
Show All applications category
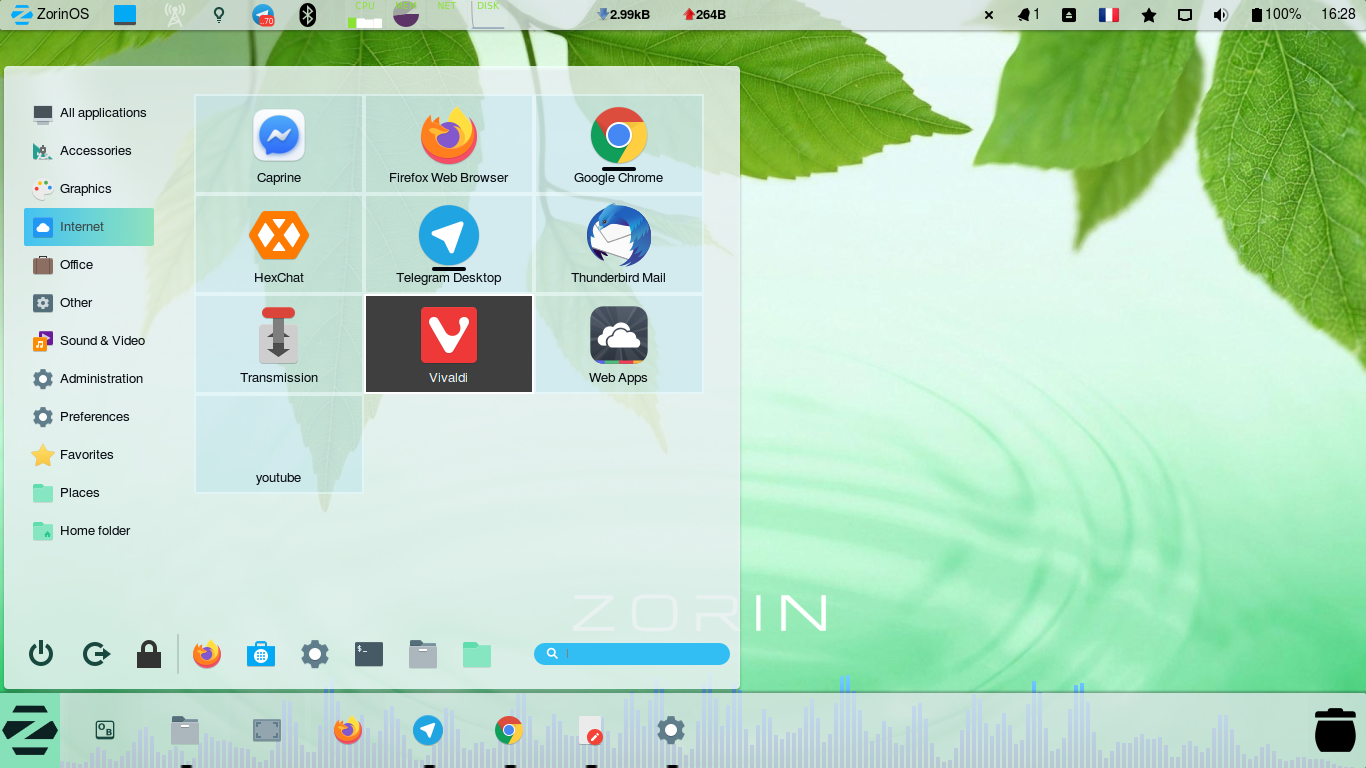point(89,113)
